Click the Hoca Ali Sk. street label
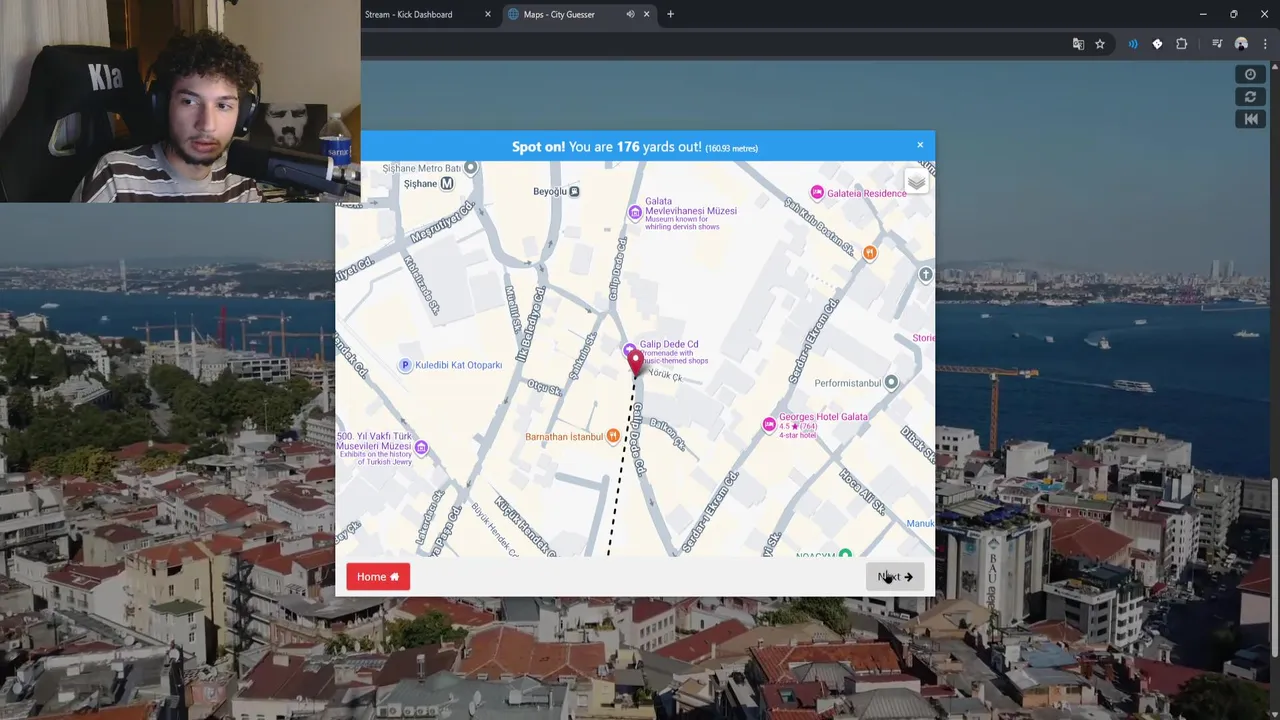Viewport: 1280px width, 720px height. [x=862, y=491]
